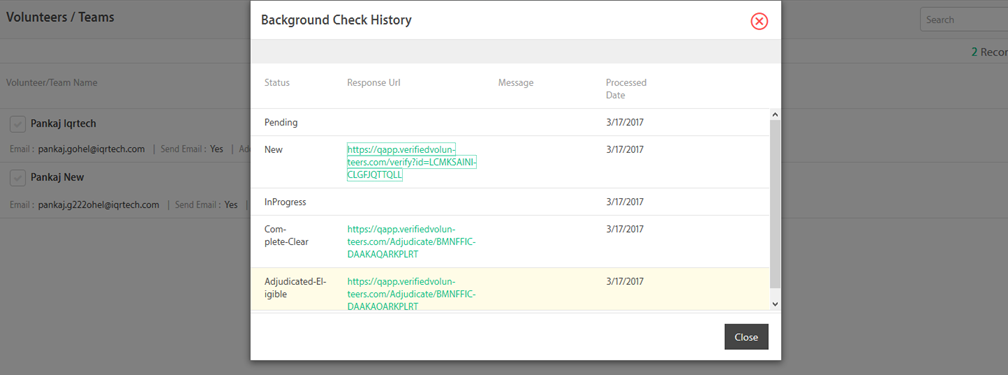Open the Adjudicate link for Adjudicated-Eligible

click(411, 294)
